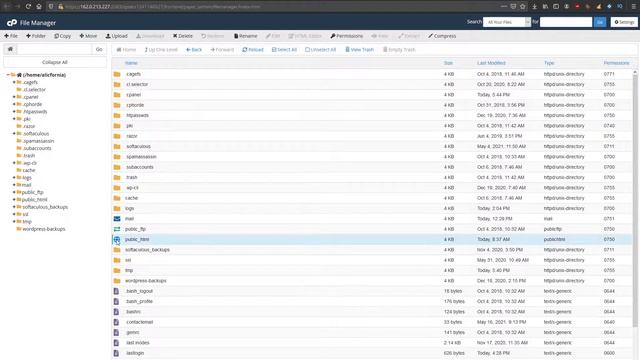Image resolution: width=640 pixels, height=360 pixels.
Task: Expand the .cagefs tree node
Action: [14, 82]
